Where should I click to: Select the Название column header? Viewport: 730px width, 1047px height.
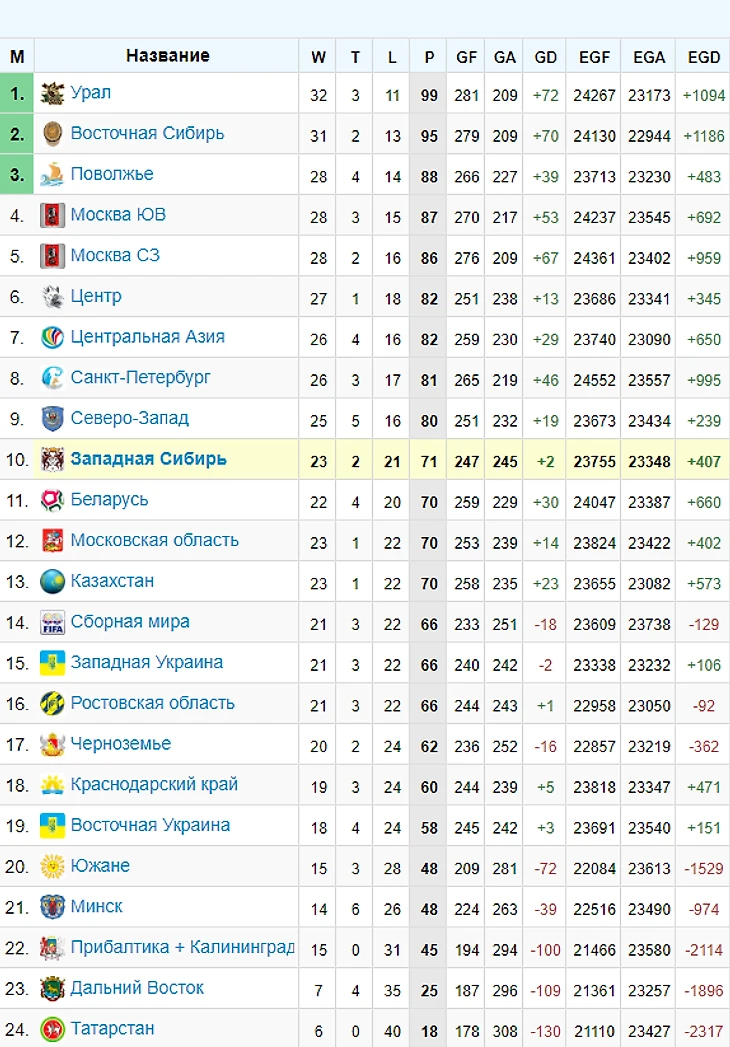point(167,55)
